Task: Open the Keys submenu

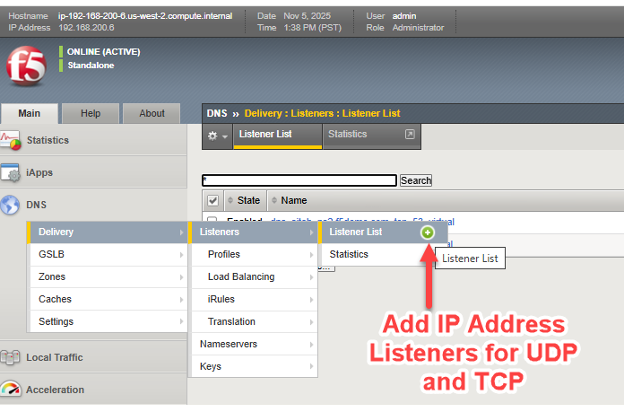Action: 254,366
